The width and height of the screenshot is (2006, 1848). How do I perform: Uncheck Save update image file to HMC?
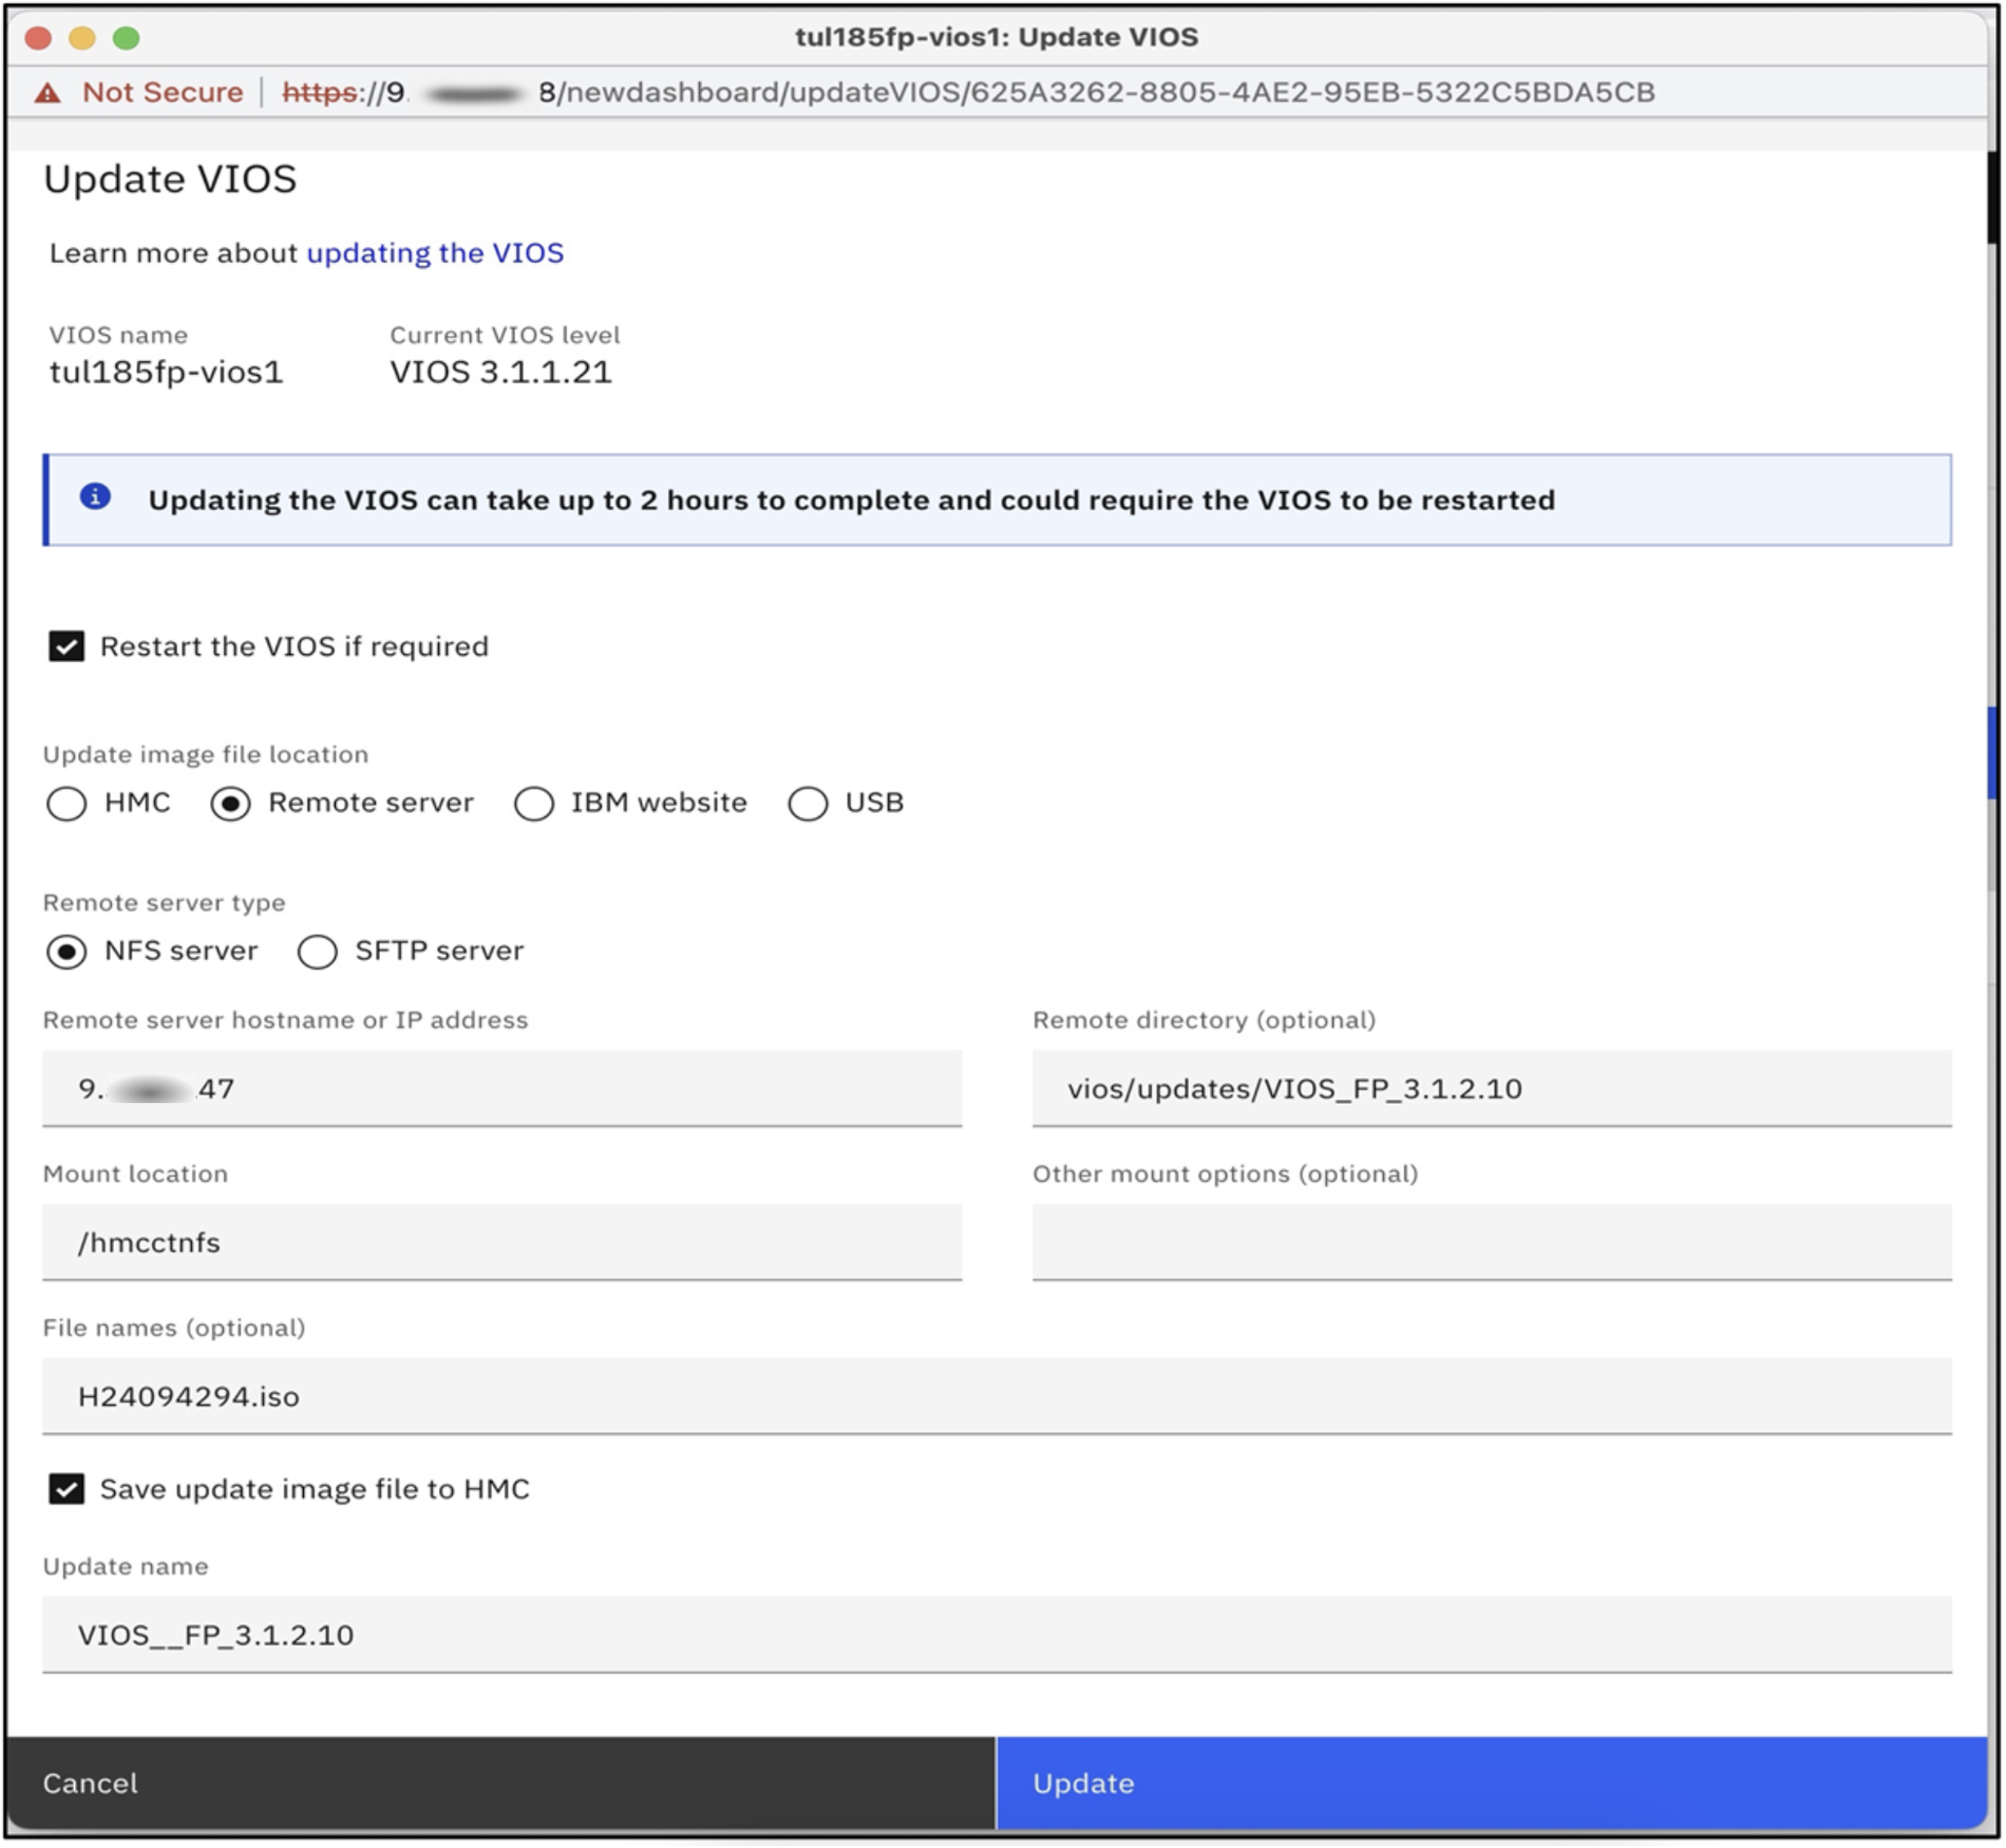coord(66,1489)
